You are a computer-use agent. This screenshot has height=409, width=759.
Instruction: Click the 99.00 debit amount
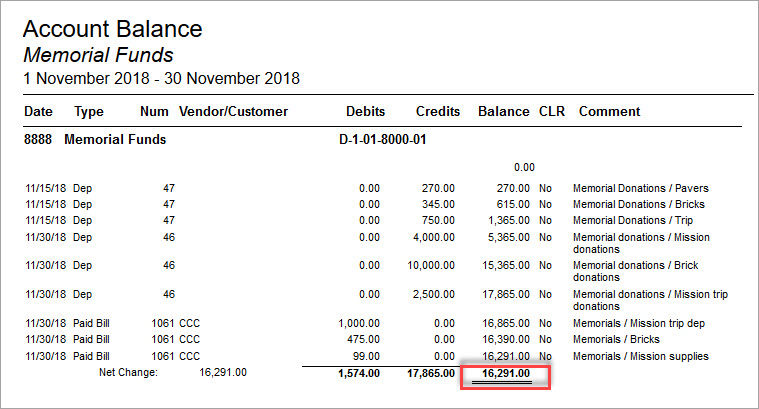pos(366,356)
